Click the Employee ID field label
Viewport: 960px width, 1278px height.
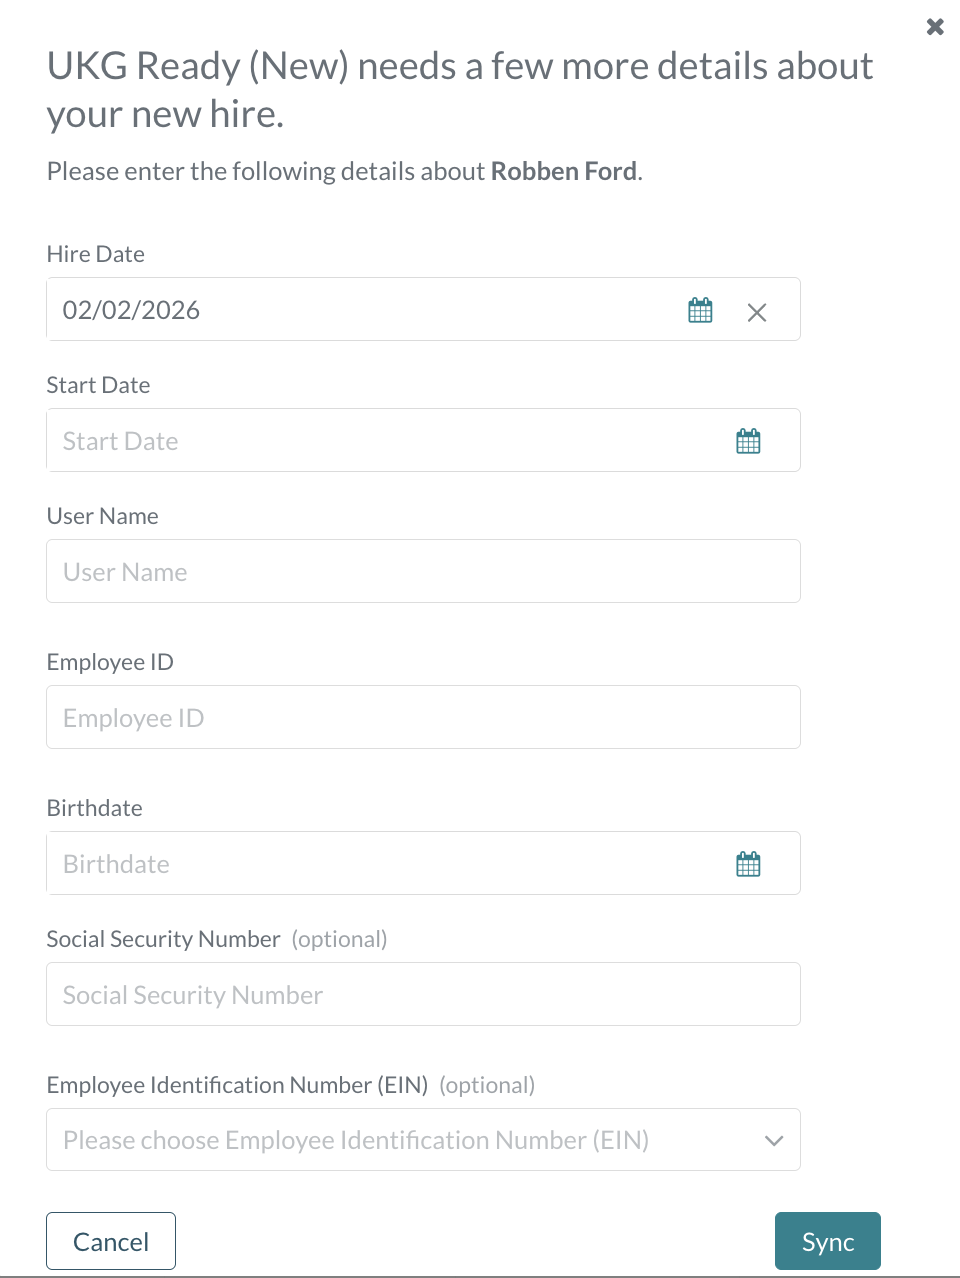110,662
